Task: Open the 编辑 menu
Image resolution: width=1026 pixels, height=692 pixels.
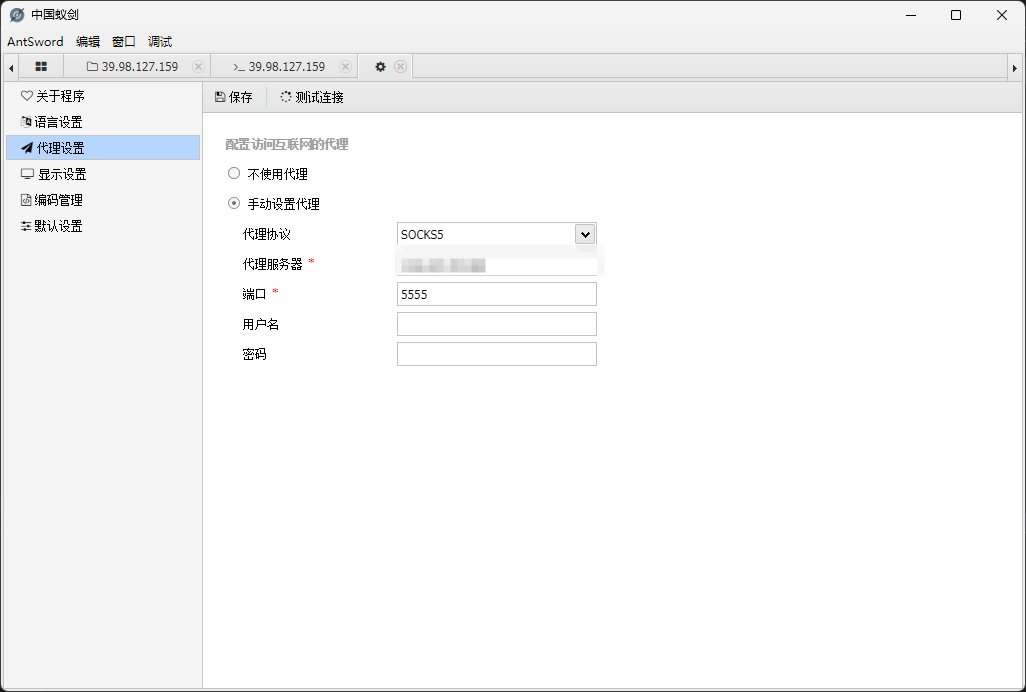Action: [88, 42]
